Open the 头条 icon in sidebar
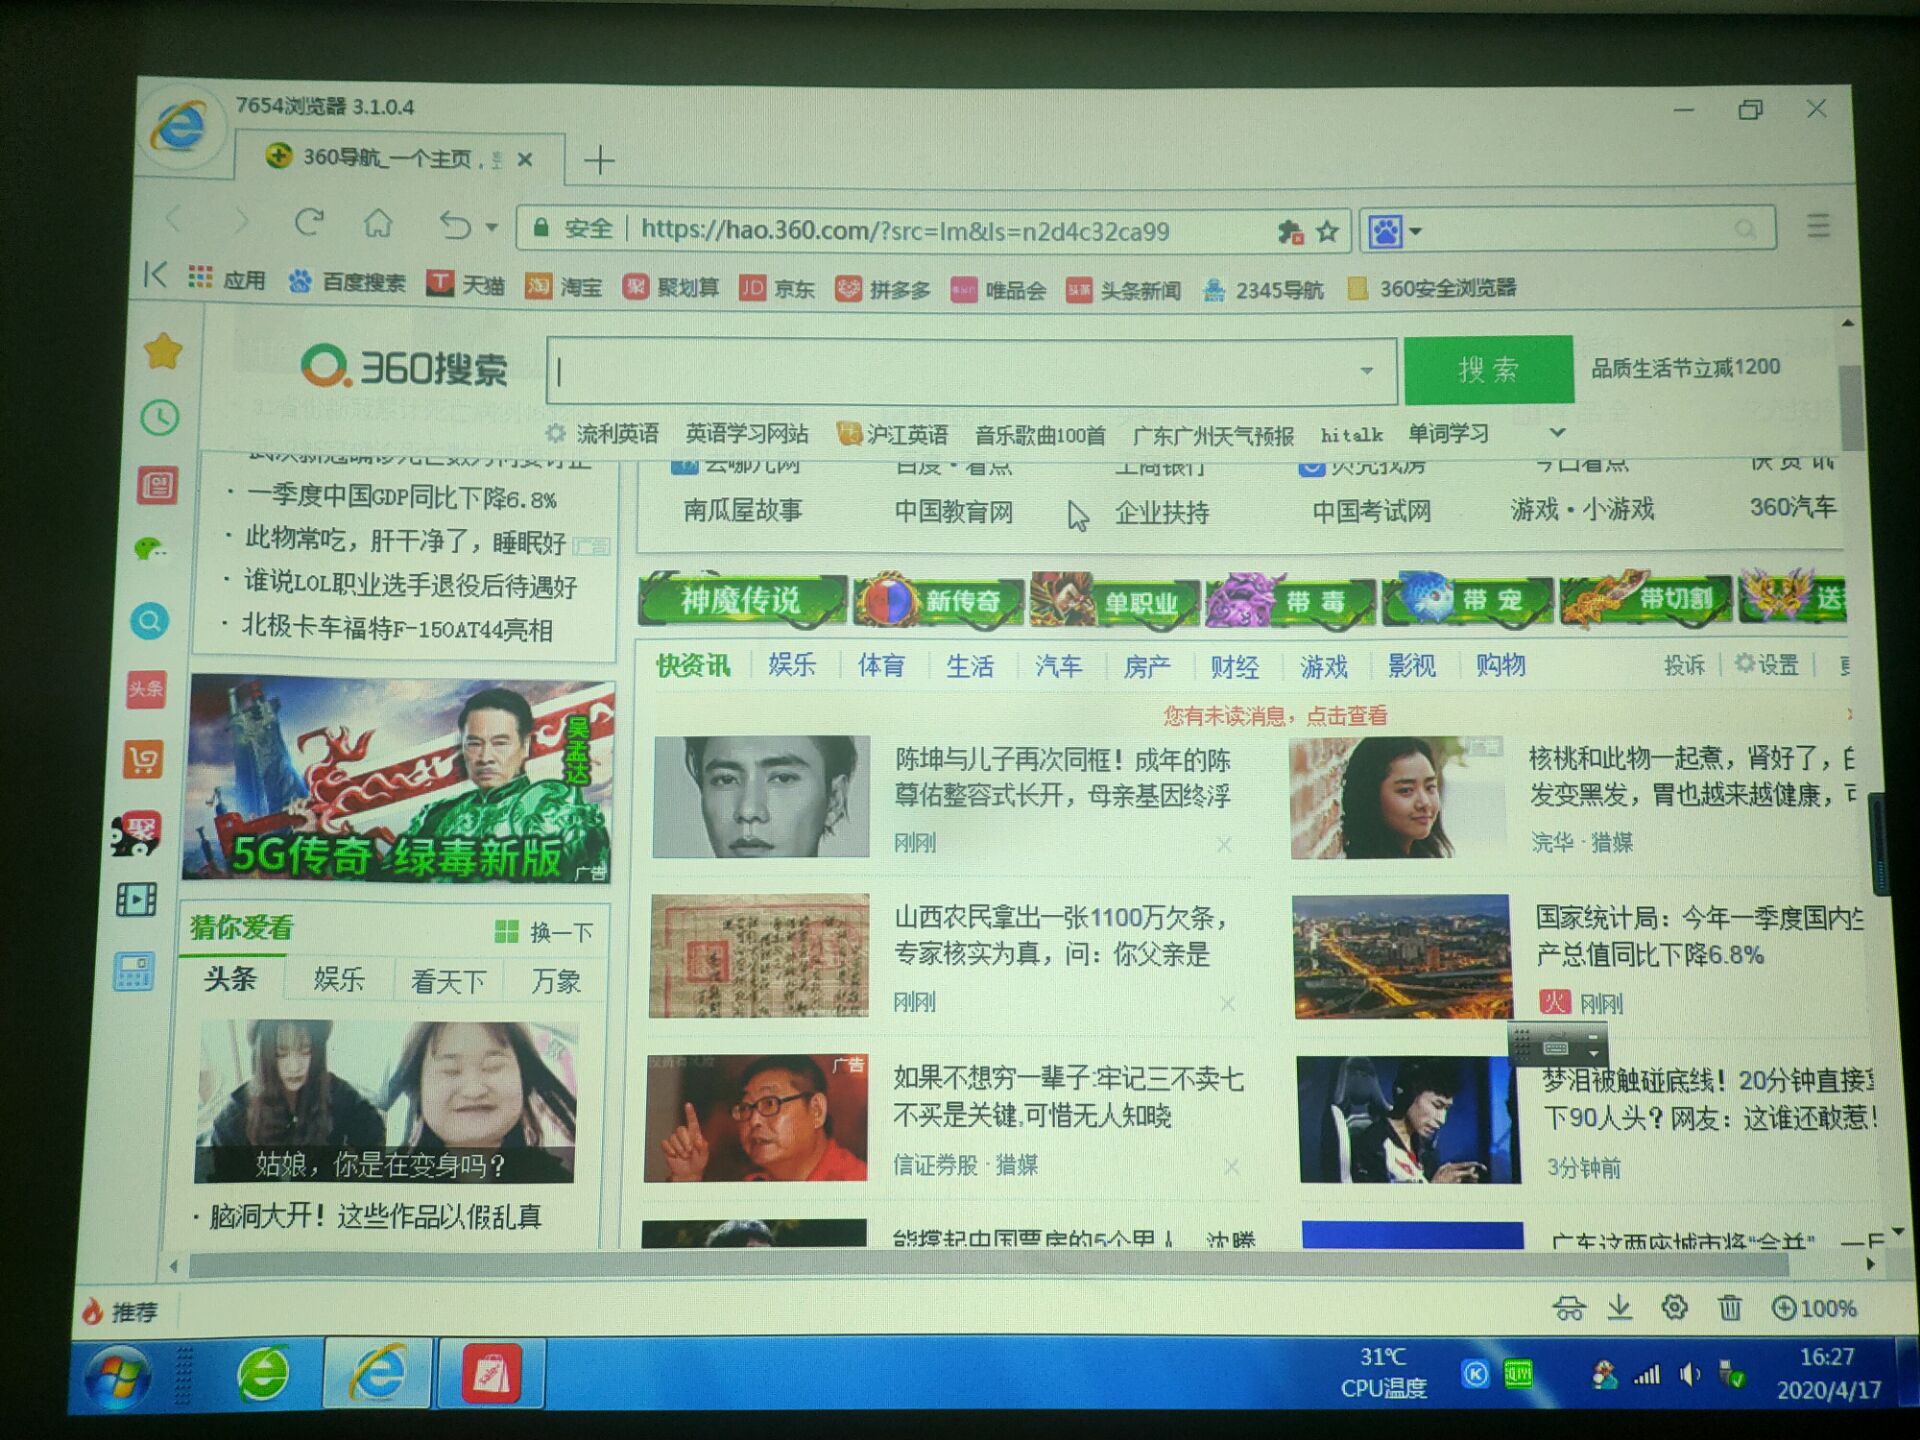 (146, 688)
